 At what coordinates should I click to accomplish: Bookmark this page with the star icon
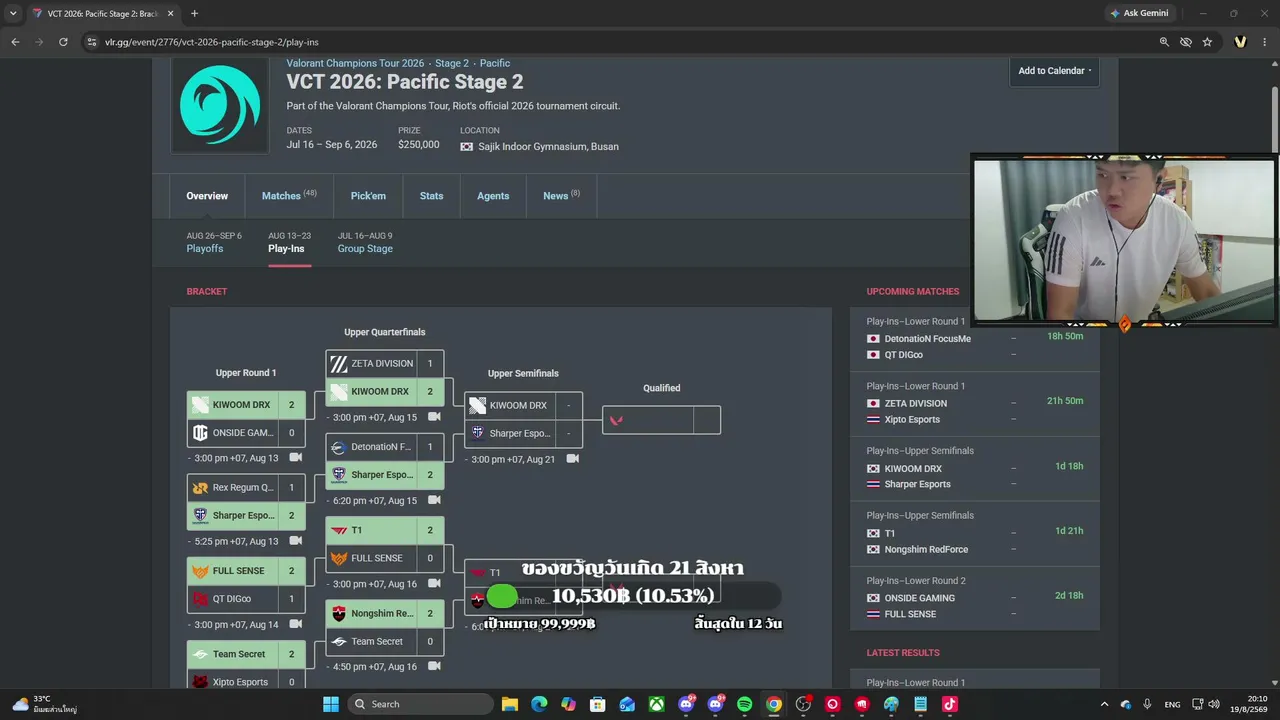tap(1207, 42)
